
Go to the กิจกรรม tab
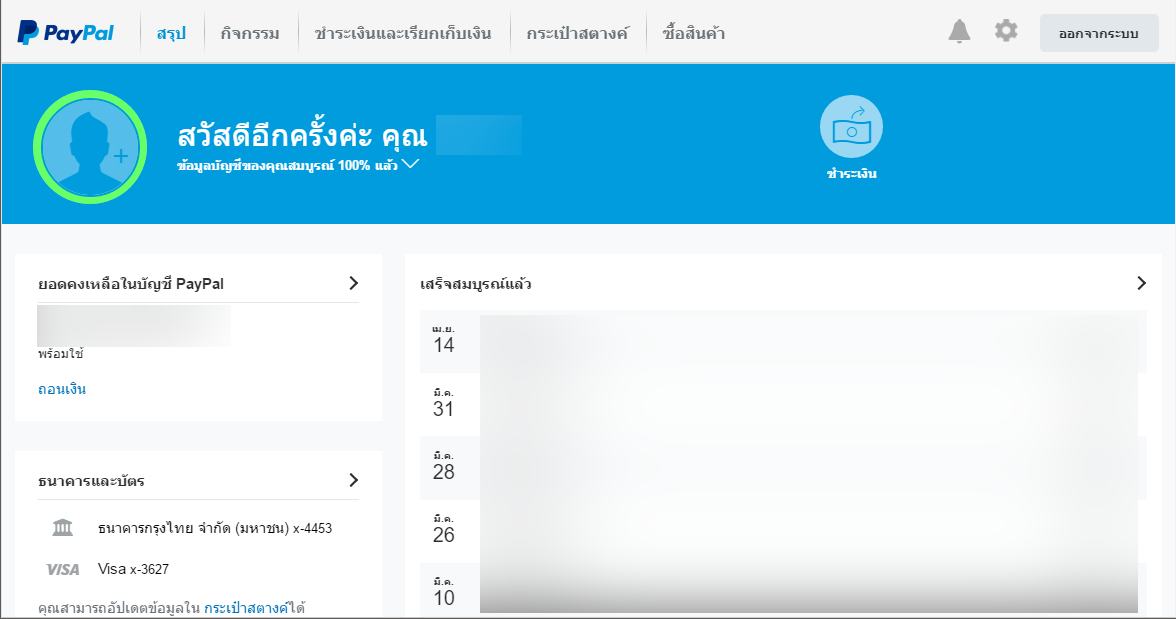[250, 33]
